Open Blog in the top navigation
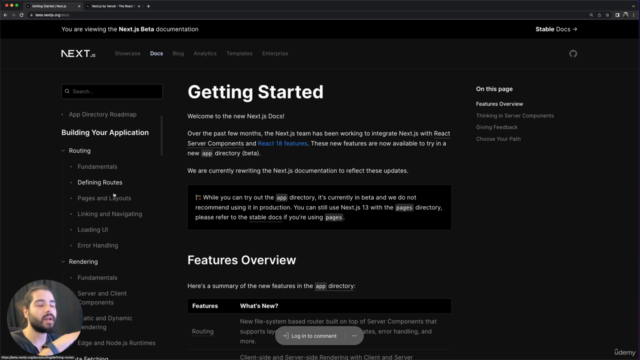 point(178,53)
